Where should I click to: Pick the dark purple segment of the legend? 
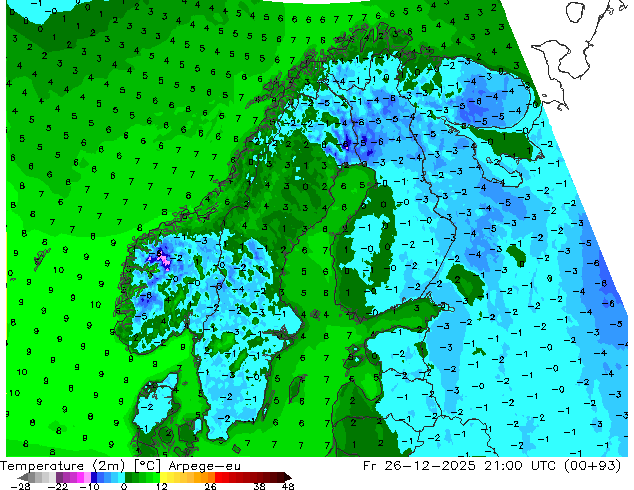pyautogui.click(x=59, y=477)
